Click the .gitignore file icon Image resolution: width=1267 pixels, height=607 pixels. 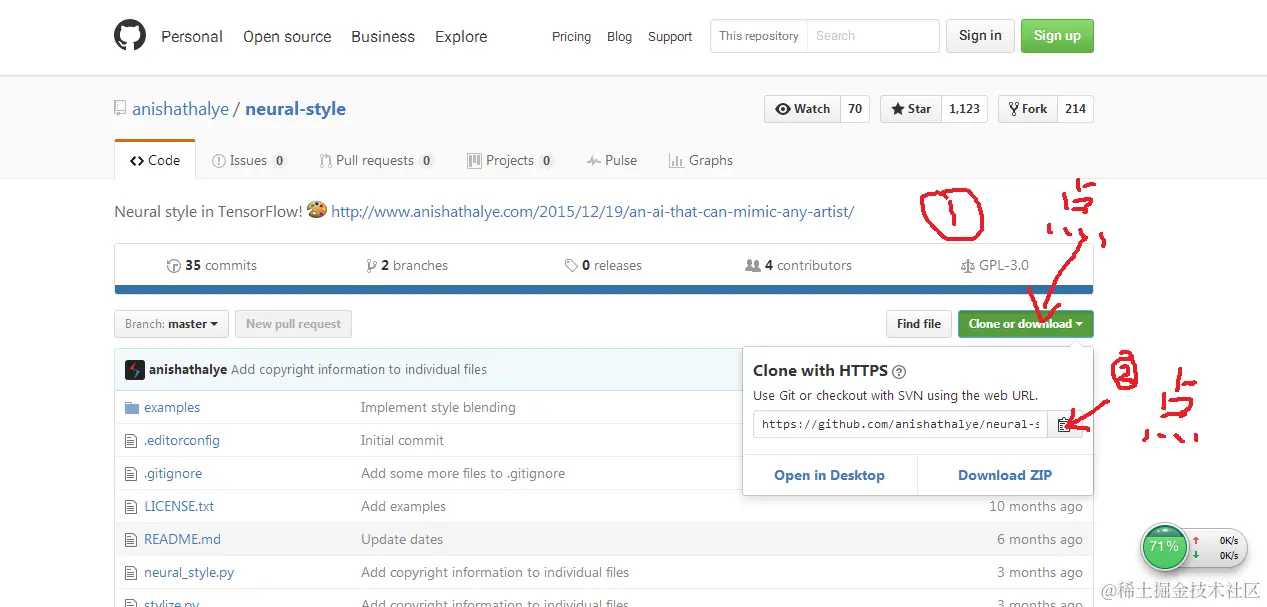tap(131, 474)
